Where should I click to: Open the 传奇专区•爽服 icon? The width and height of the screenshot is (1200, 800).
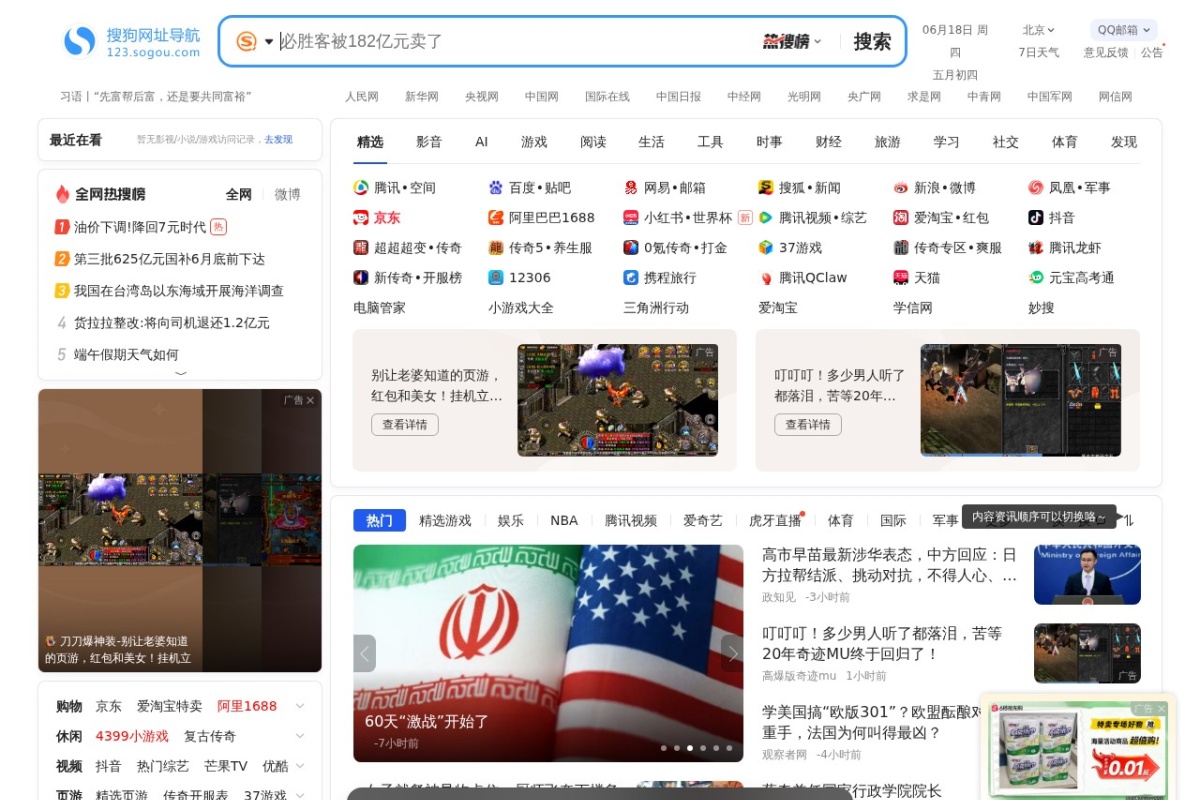[x=901, y=247]
